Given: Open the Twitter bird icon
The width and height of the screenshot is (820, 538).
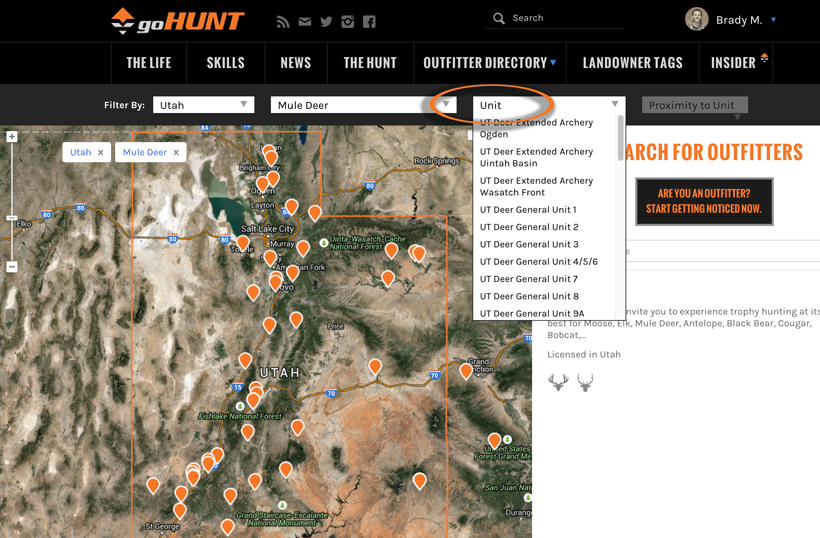Looking at the screenshot, I should pos(326,21).
